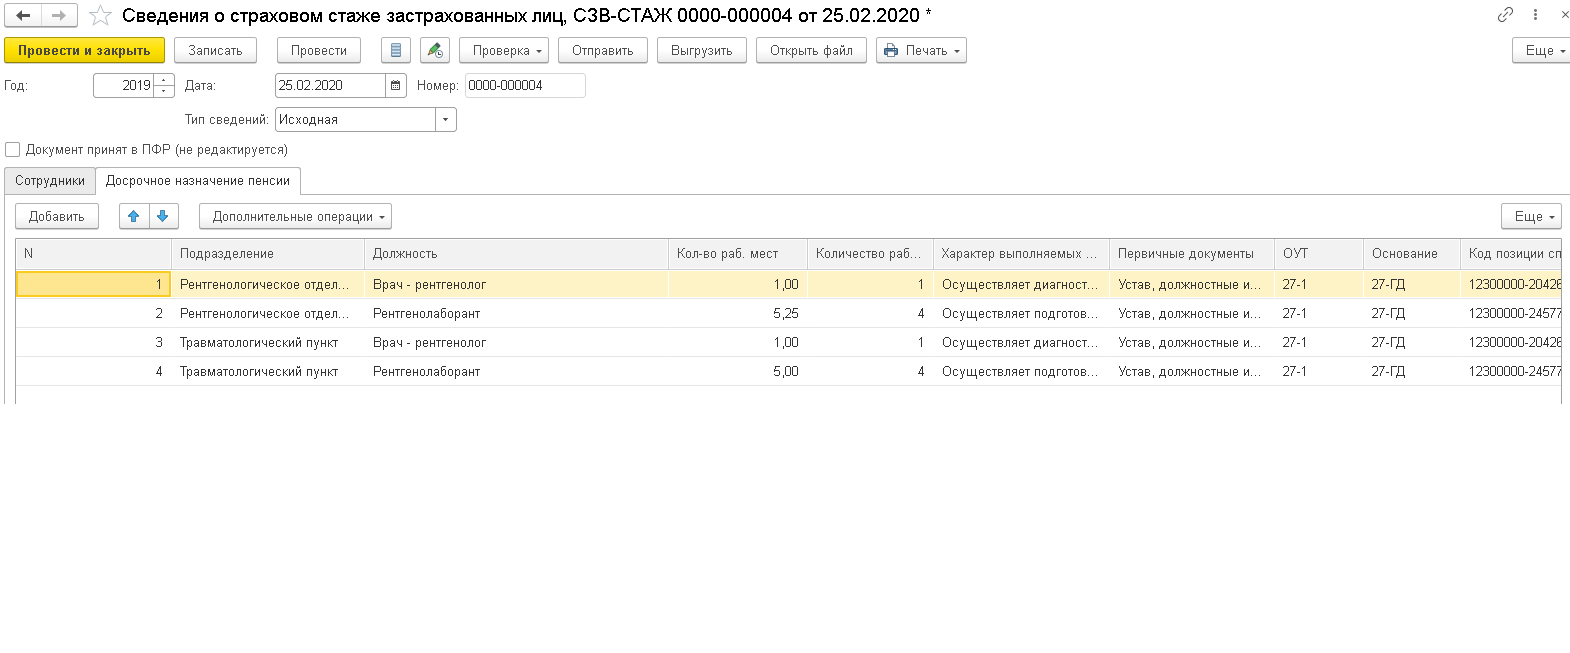Move row down with blue arrow
This screenshot has height=653, width=1570.
[x=163, y=216]
